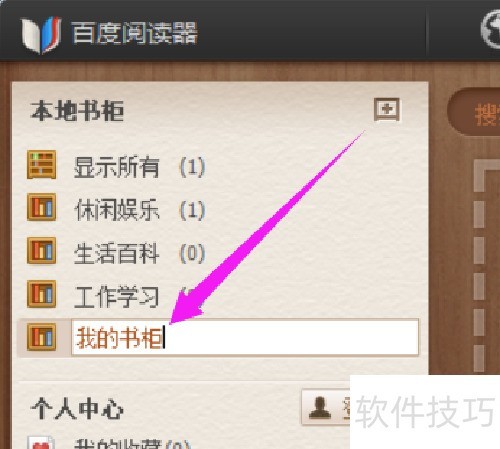Viewport: 500px width, 449px height.
Task: Click the globe icon in top bar
Action: tap(490, 30)
